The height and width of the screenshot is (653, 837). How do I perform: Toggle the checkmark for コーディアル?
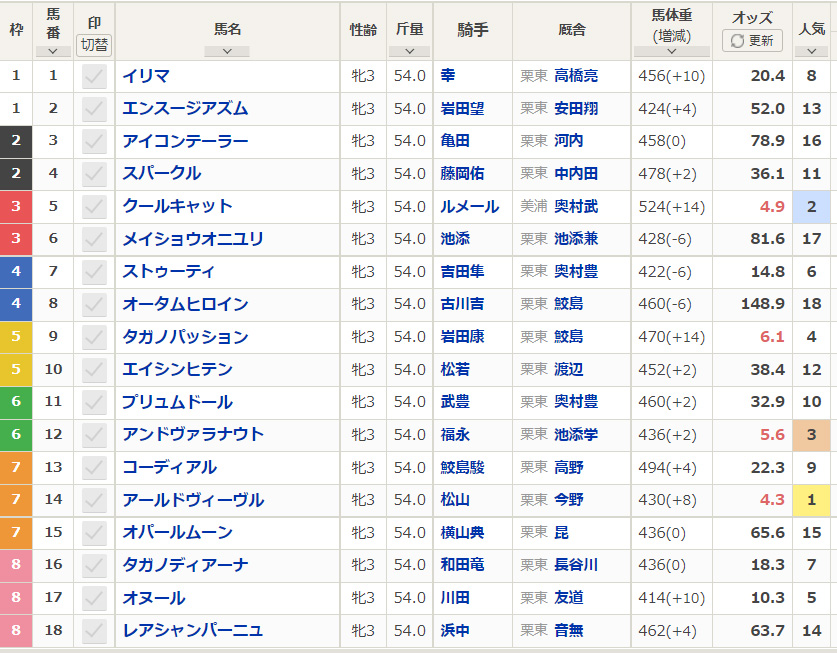[x=94, y=467]
